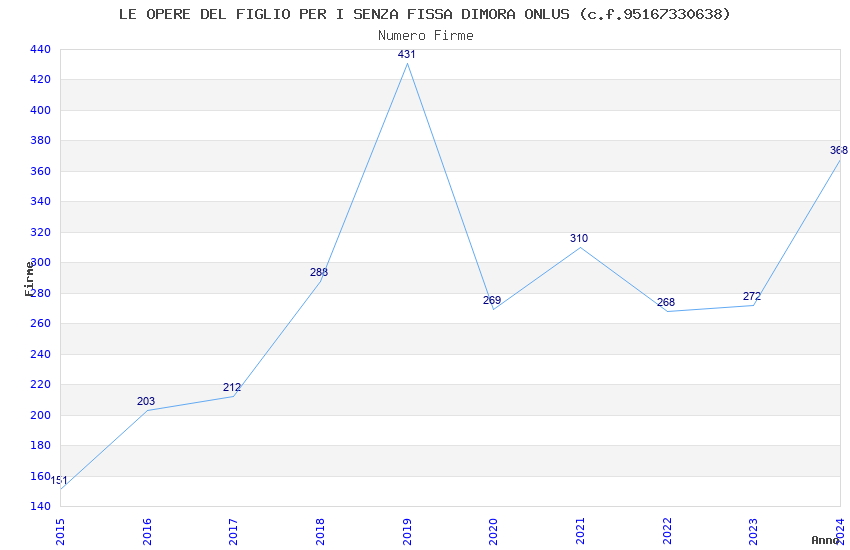850x550 pixels.
Task: Click the Anno axis title
Action: [825, 540]
